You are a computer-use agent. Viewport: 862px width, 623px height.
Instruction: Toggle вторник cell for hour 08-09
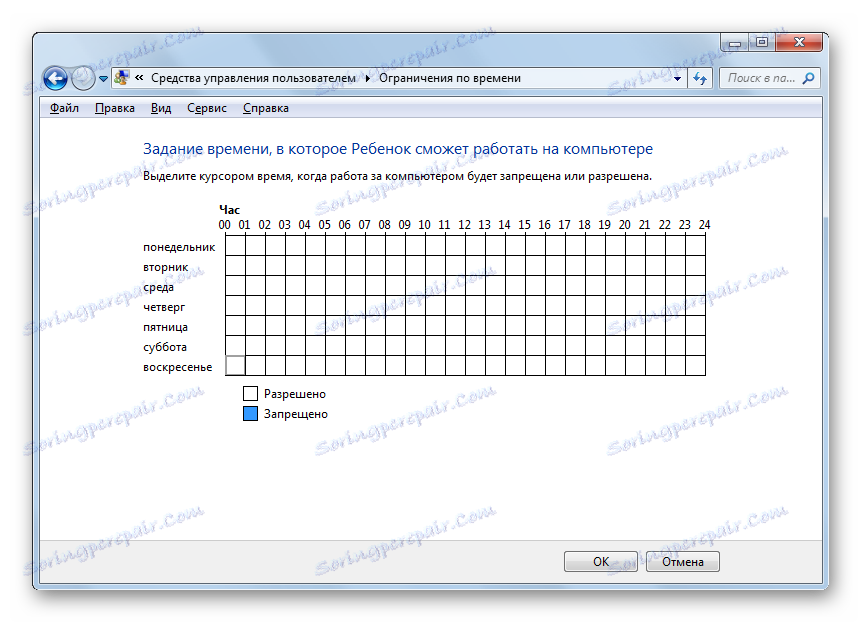(x=395, y=266)
